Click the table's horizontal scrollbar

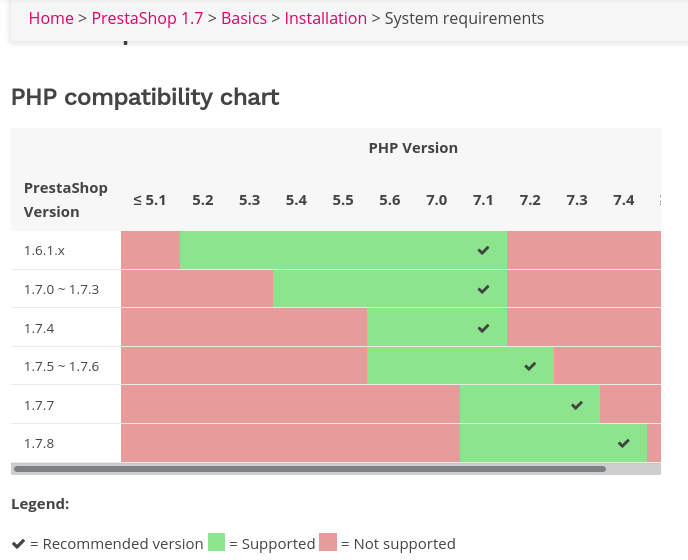tap(310, 468)
